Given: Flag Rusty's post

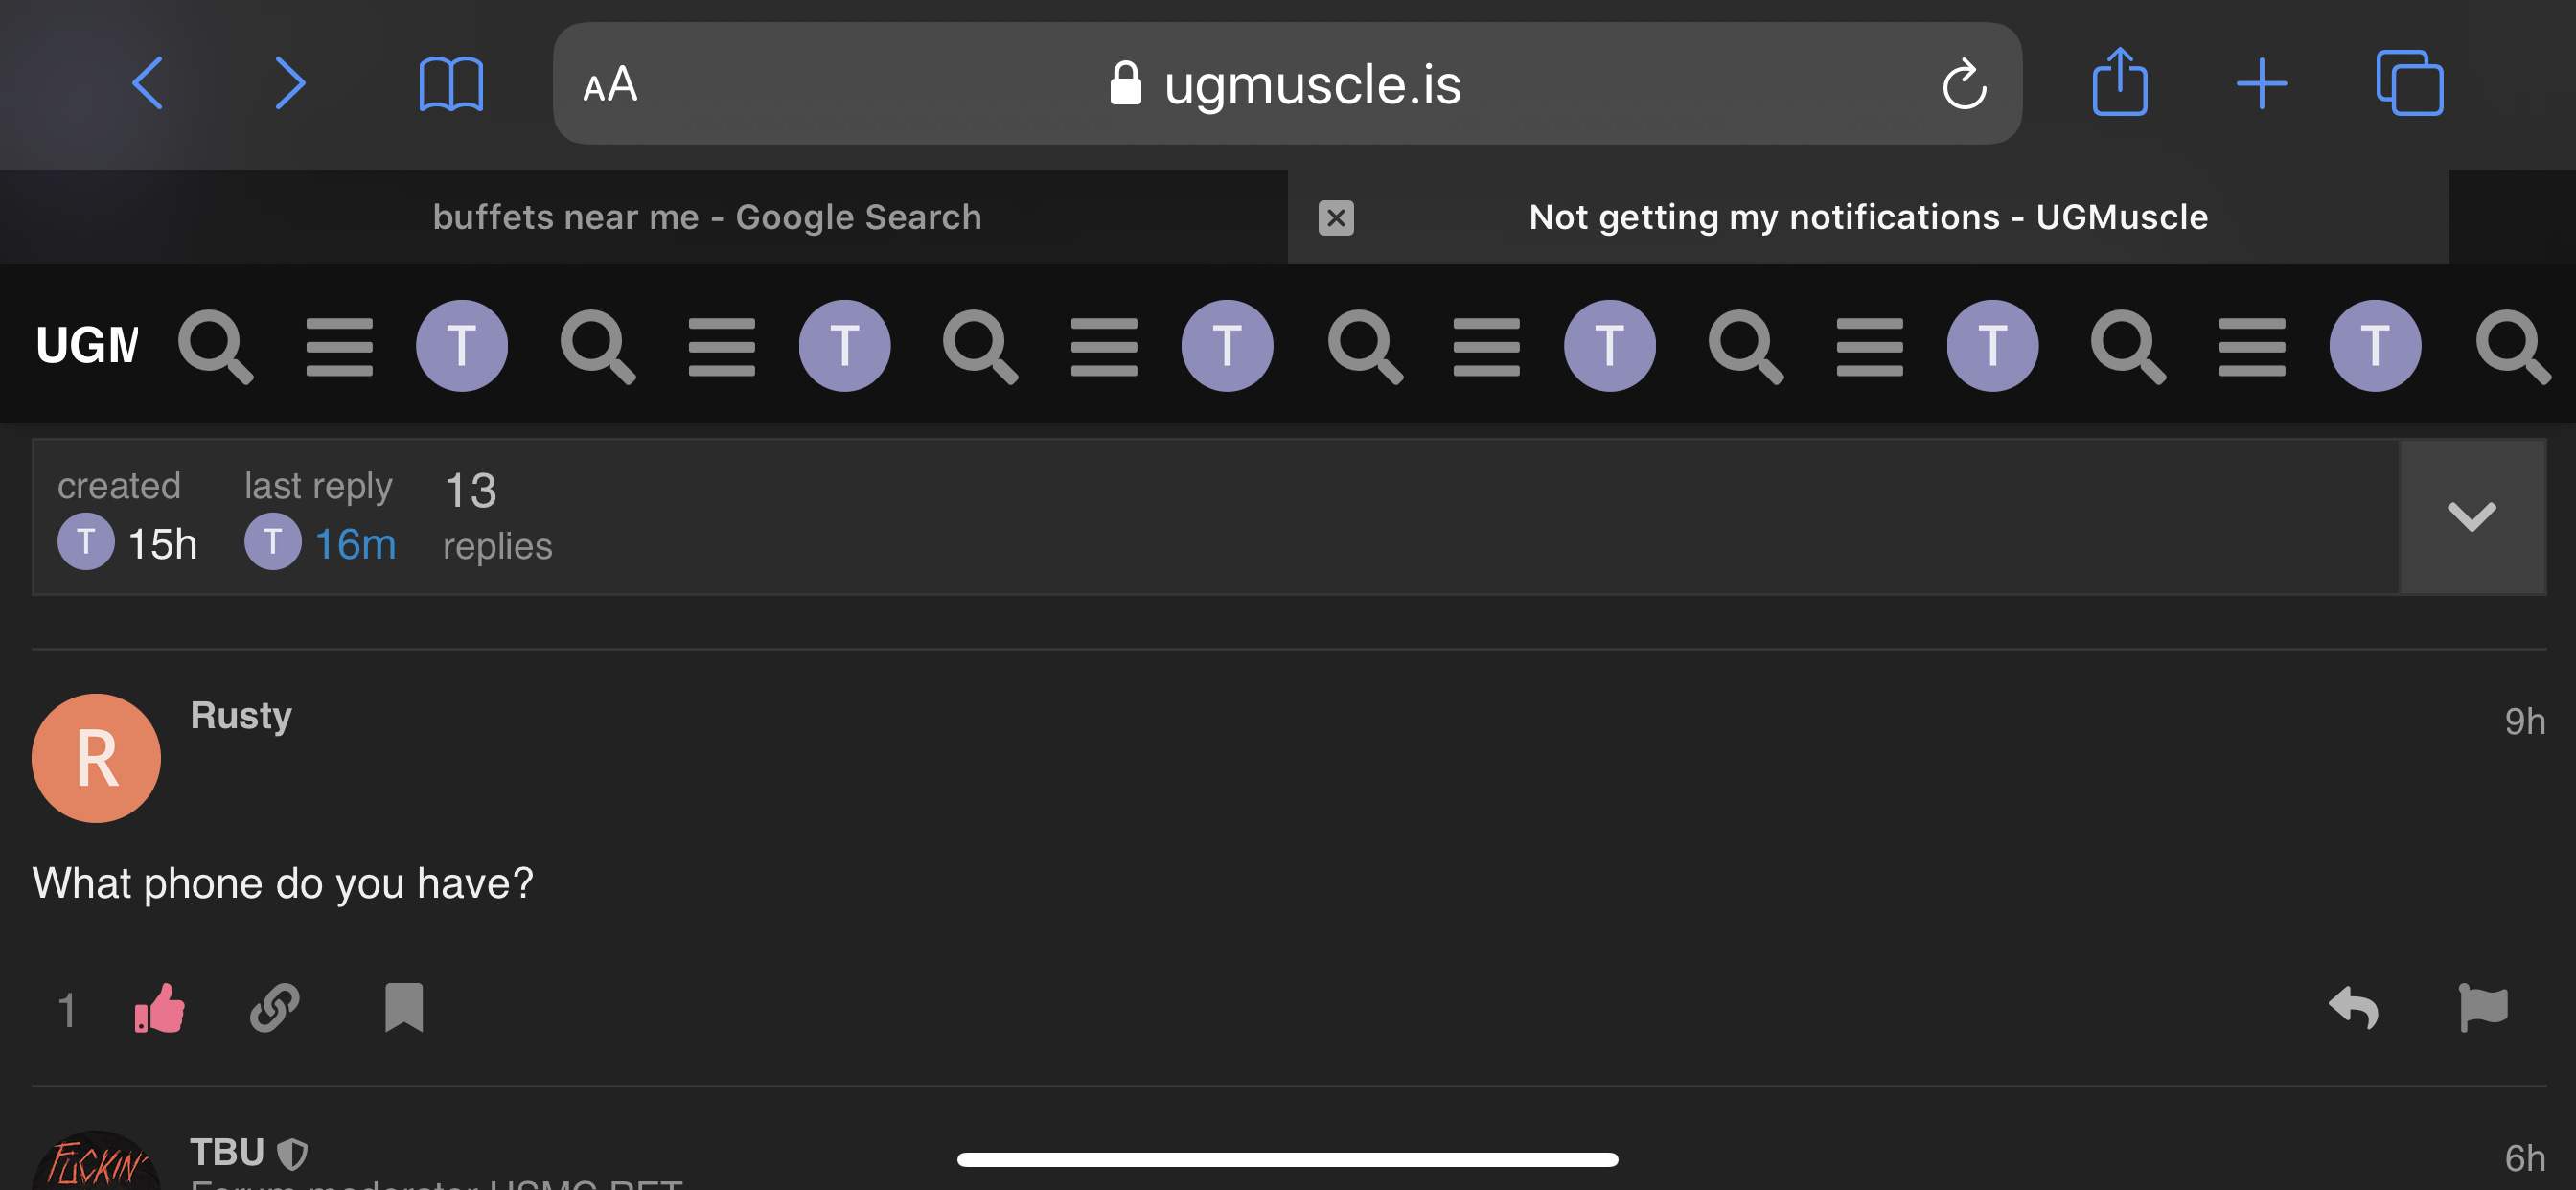Looking at the screenshot, I should [2482, 1008].
